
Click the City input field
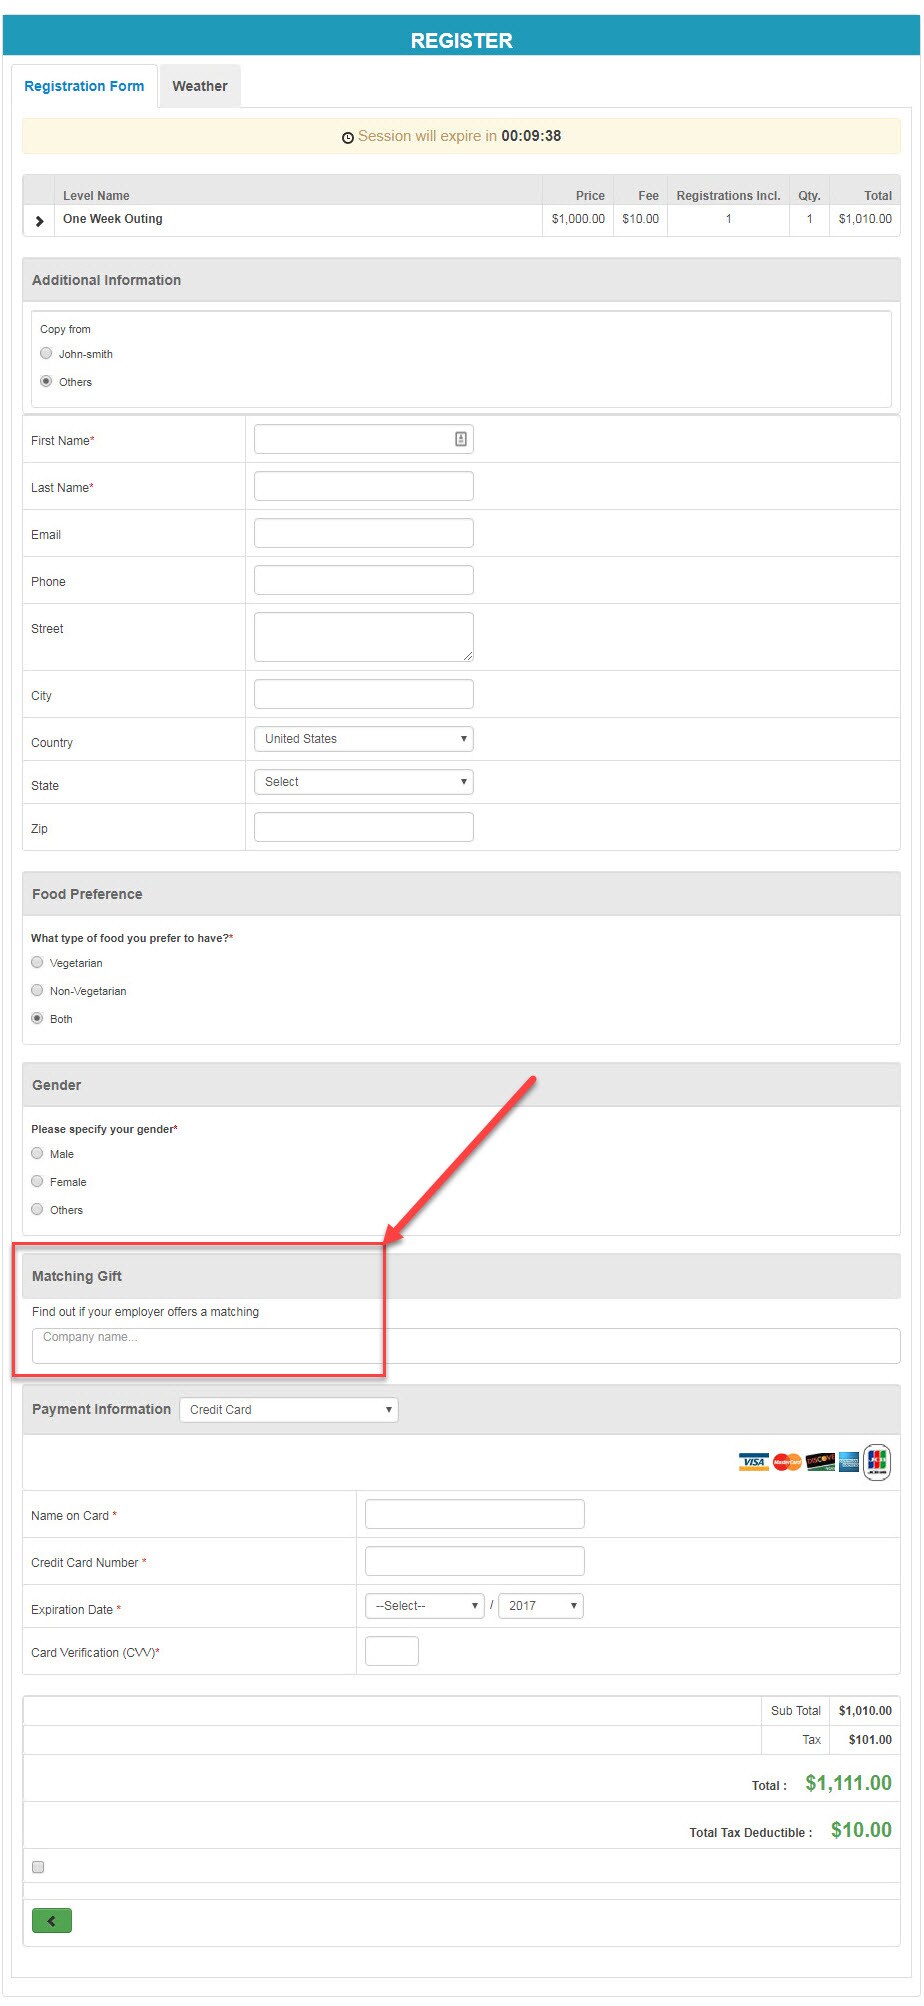point(363,694)
